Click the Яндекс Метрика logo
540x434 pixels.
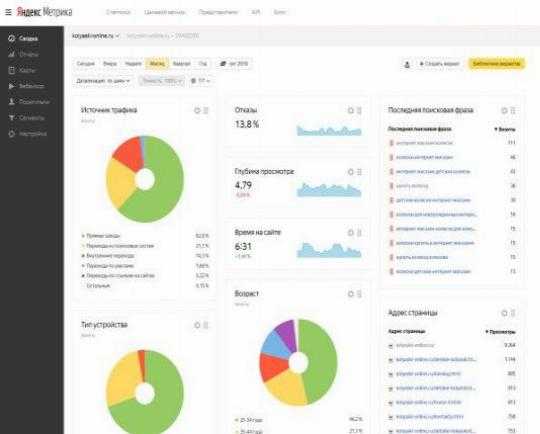tap(44, 12)
